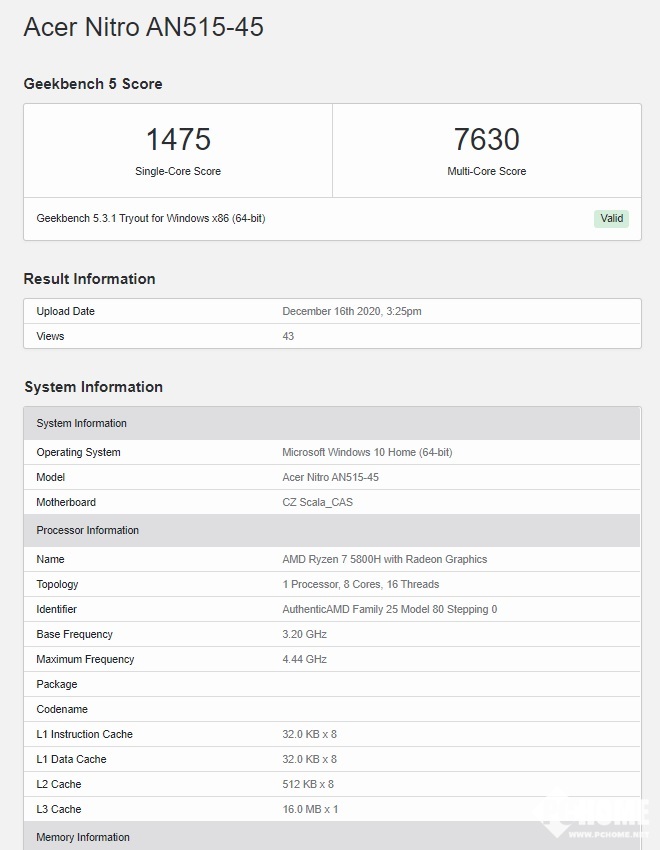The height and width of the screenshot is (850, 660).
Task: Click the System Information table header
Action: pos(81,423)
